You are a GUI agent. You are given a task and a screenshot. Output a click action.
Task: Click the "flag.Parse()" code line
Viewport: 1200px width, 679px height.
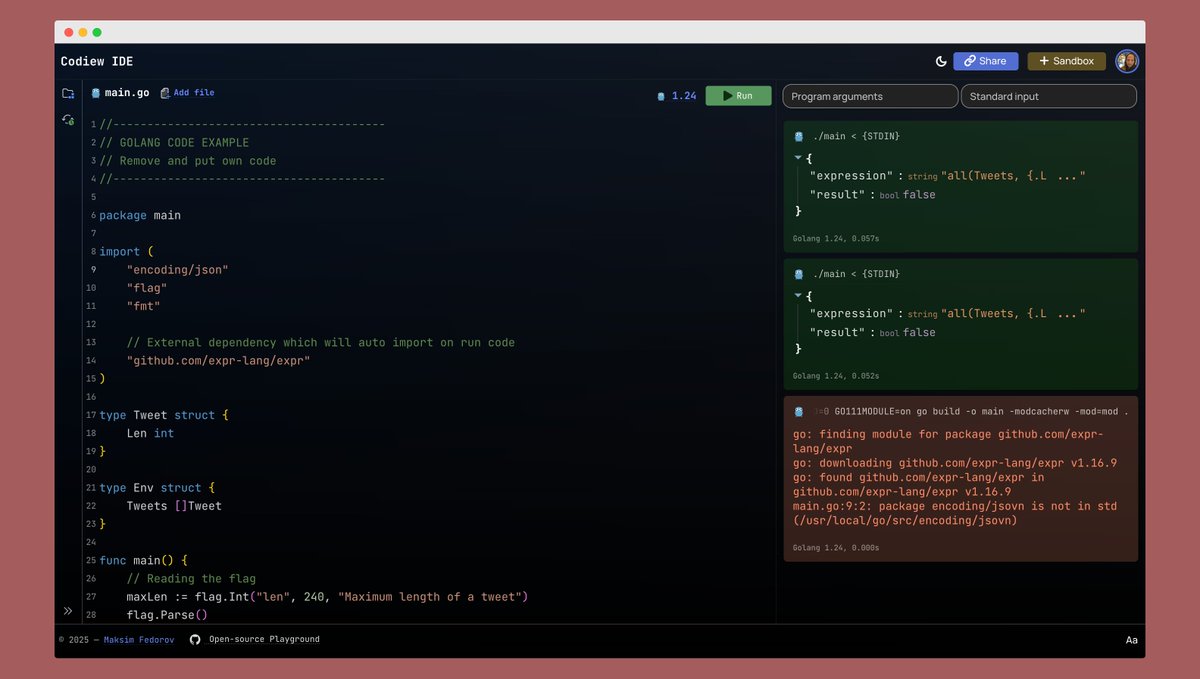click(167, 615)
